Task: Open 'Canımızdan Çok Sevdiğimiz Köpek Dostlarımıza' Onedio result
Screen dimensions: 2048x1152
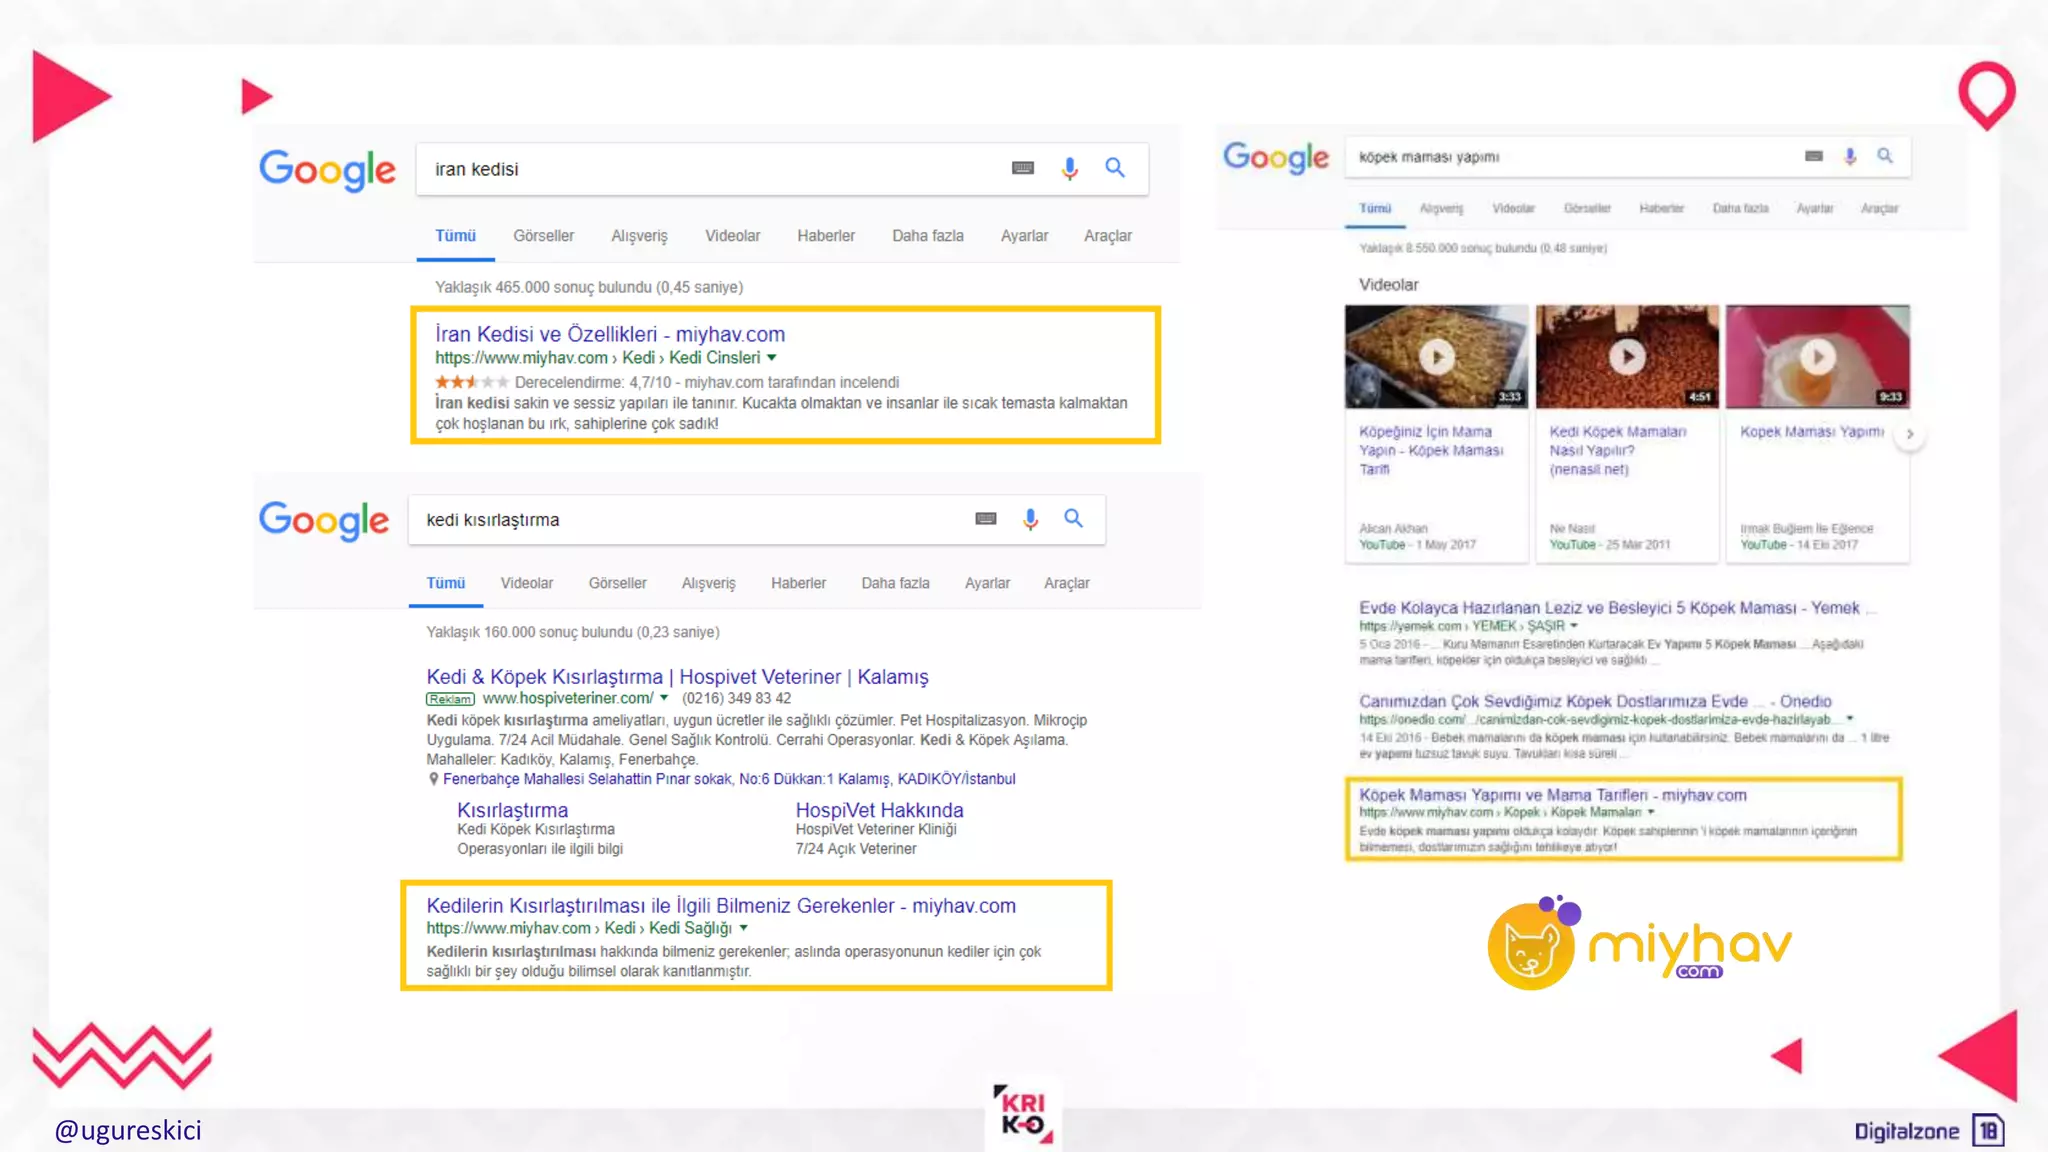Action: click(x=1595, y=701)
